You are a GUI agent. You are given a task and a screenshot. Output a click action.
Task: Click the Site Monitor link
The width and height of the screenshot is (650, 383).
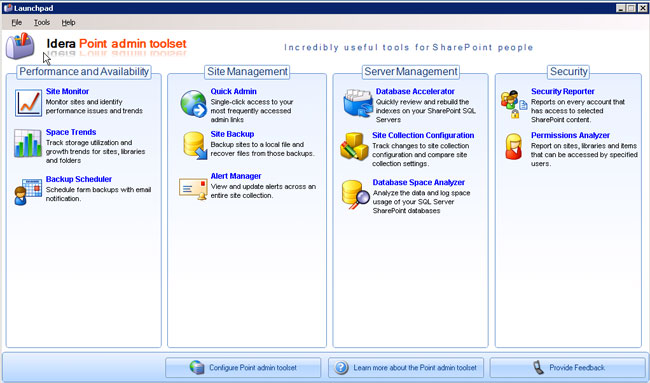[x=67, y=91]
